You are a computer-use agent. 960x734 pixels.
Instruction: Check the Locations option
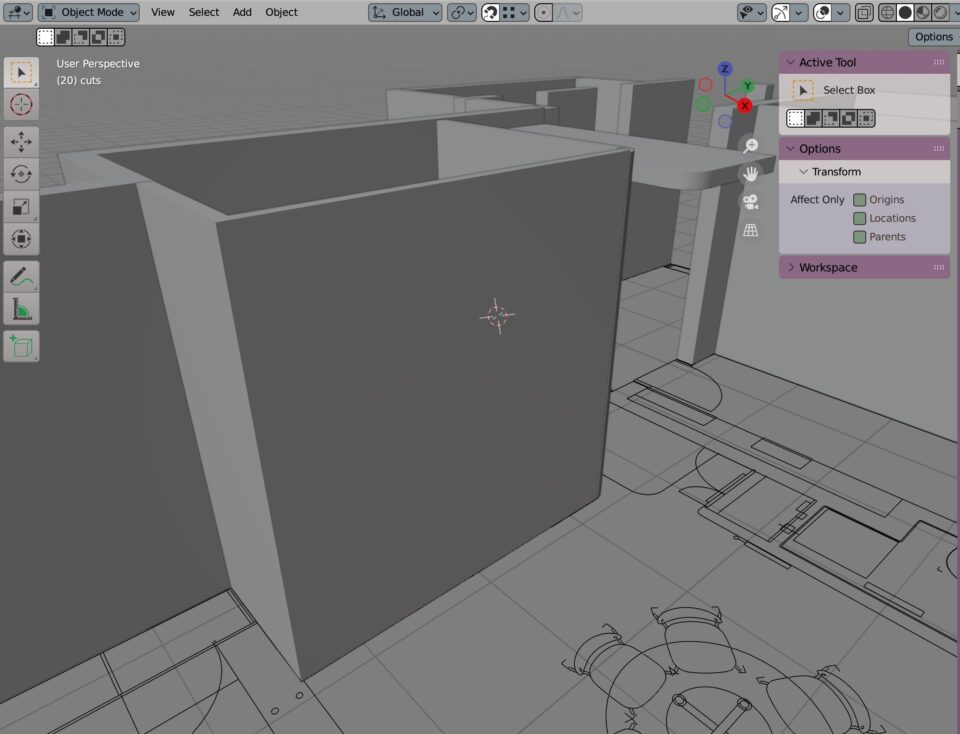tap(859, 218)
